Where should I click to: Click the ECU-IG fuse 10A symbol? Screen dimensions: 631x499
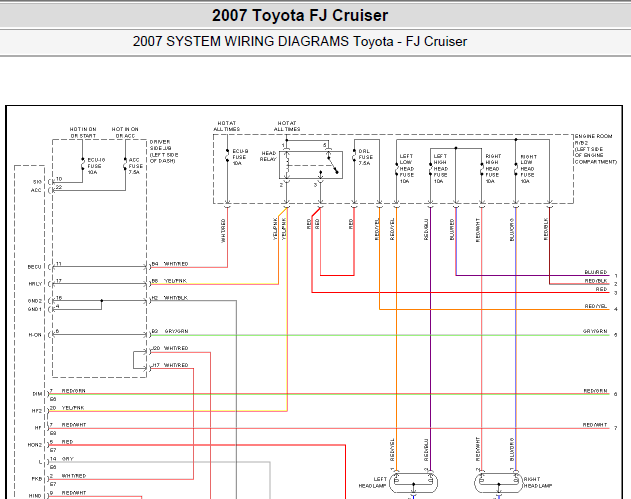(x=83, y=163)
